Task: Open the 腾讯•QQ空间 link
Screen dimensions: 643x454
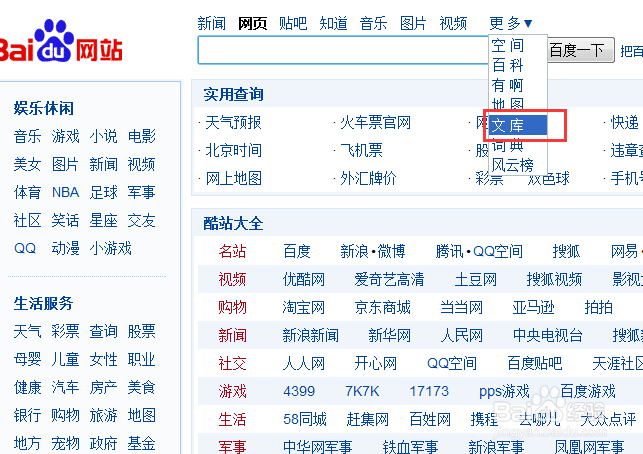Action: coord(479,251)
